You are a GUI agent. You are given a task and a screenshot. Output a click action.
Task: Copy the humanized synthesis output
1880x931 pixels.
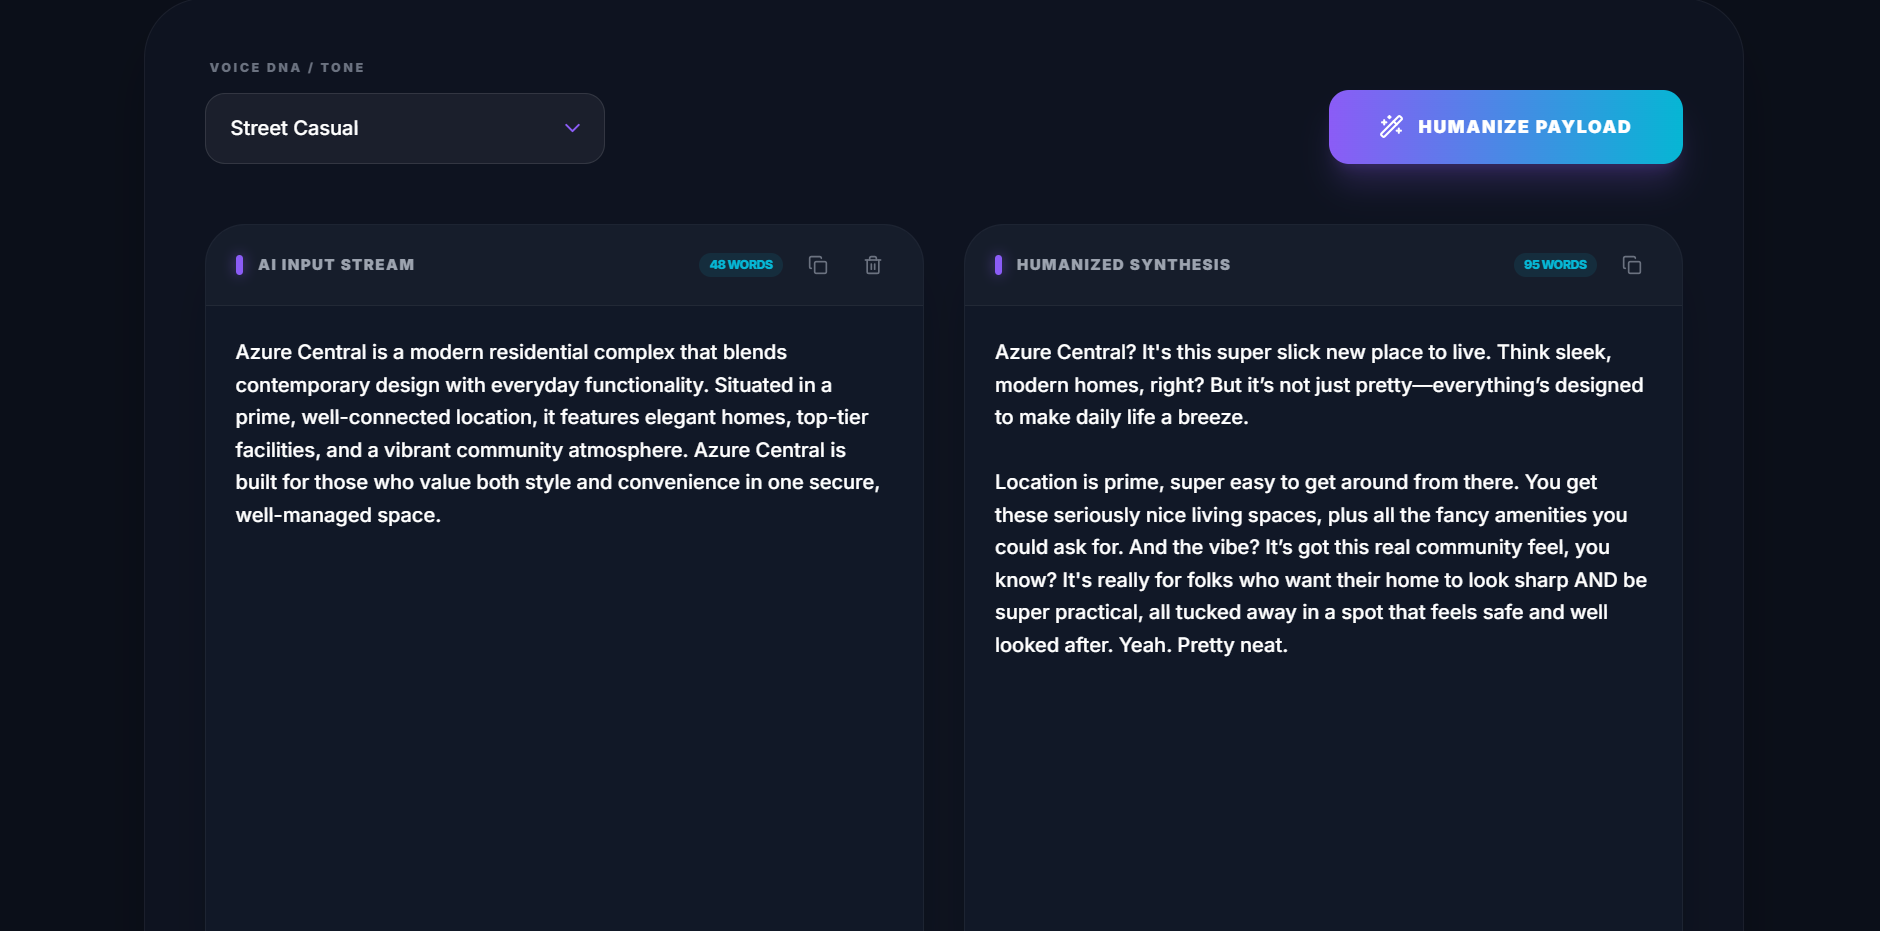1632,265
